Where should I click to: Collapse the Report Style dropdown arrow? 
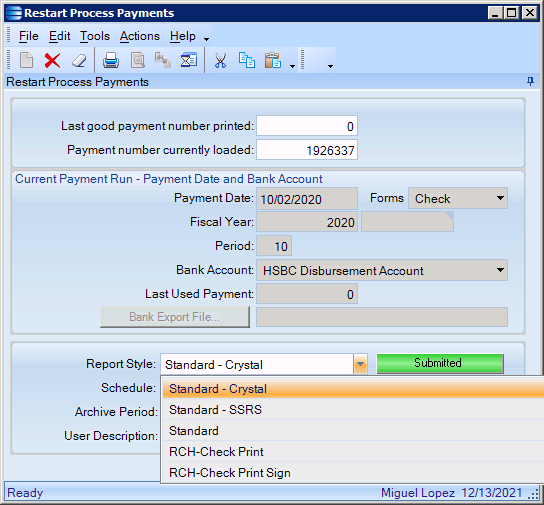click(x=360, y=364)
